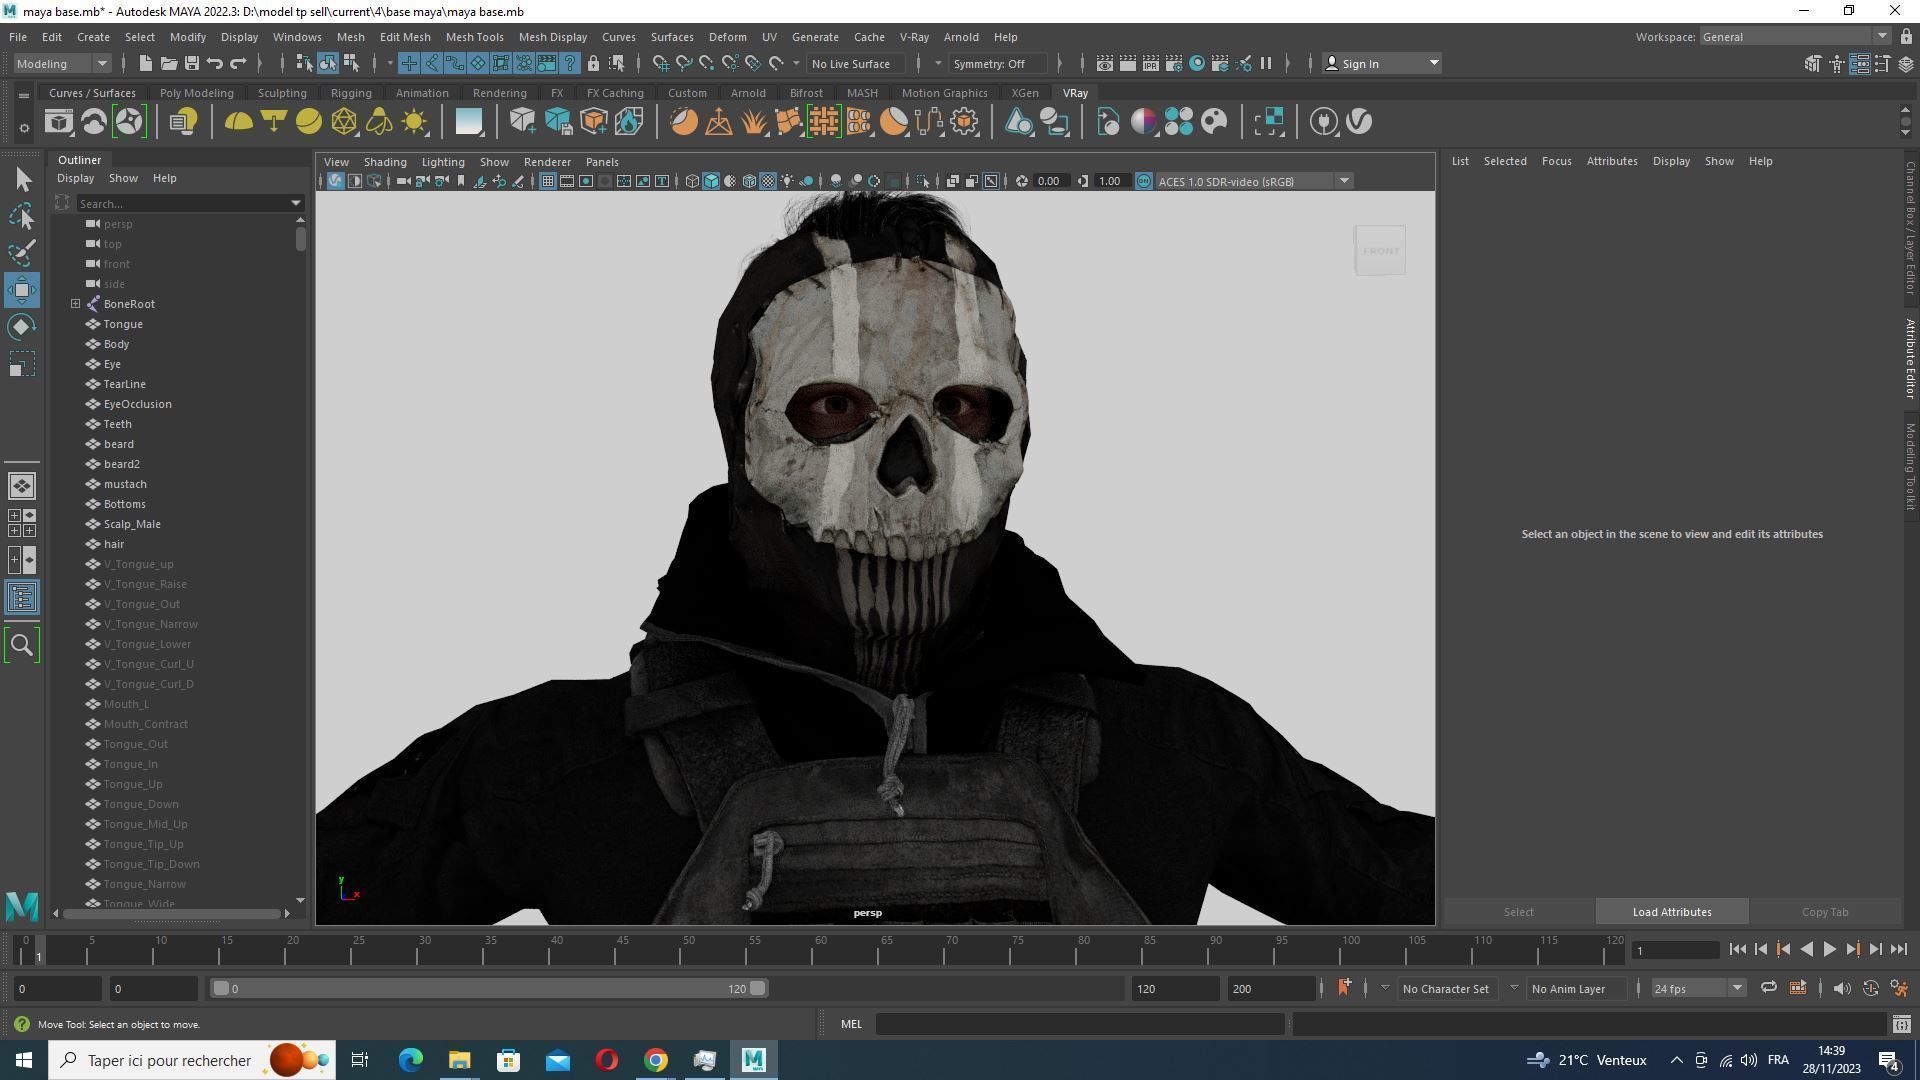Viewport: 1920px width, 1080px height.
Task: Click the V-Ray logo shelf icon
Action: (x=1359, y=122)
